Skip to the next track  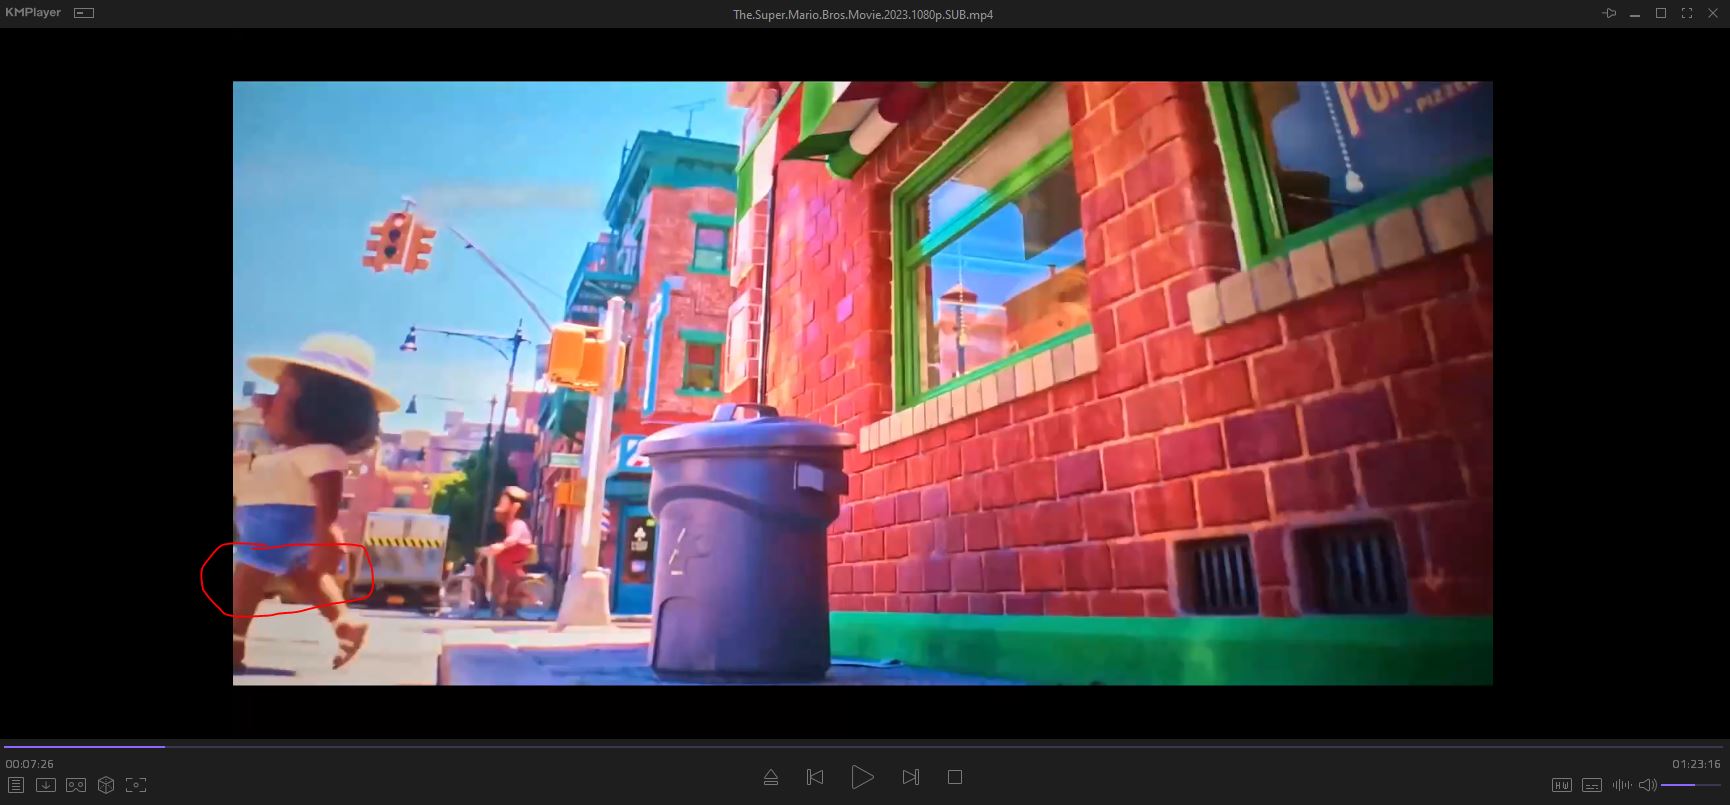pos(910,777)
